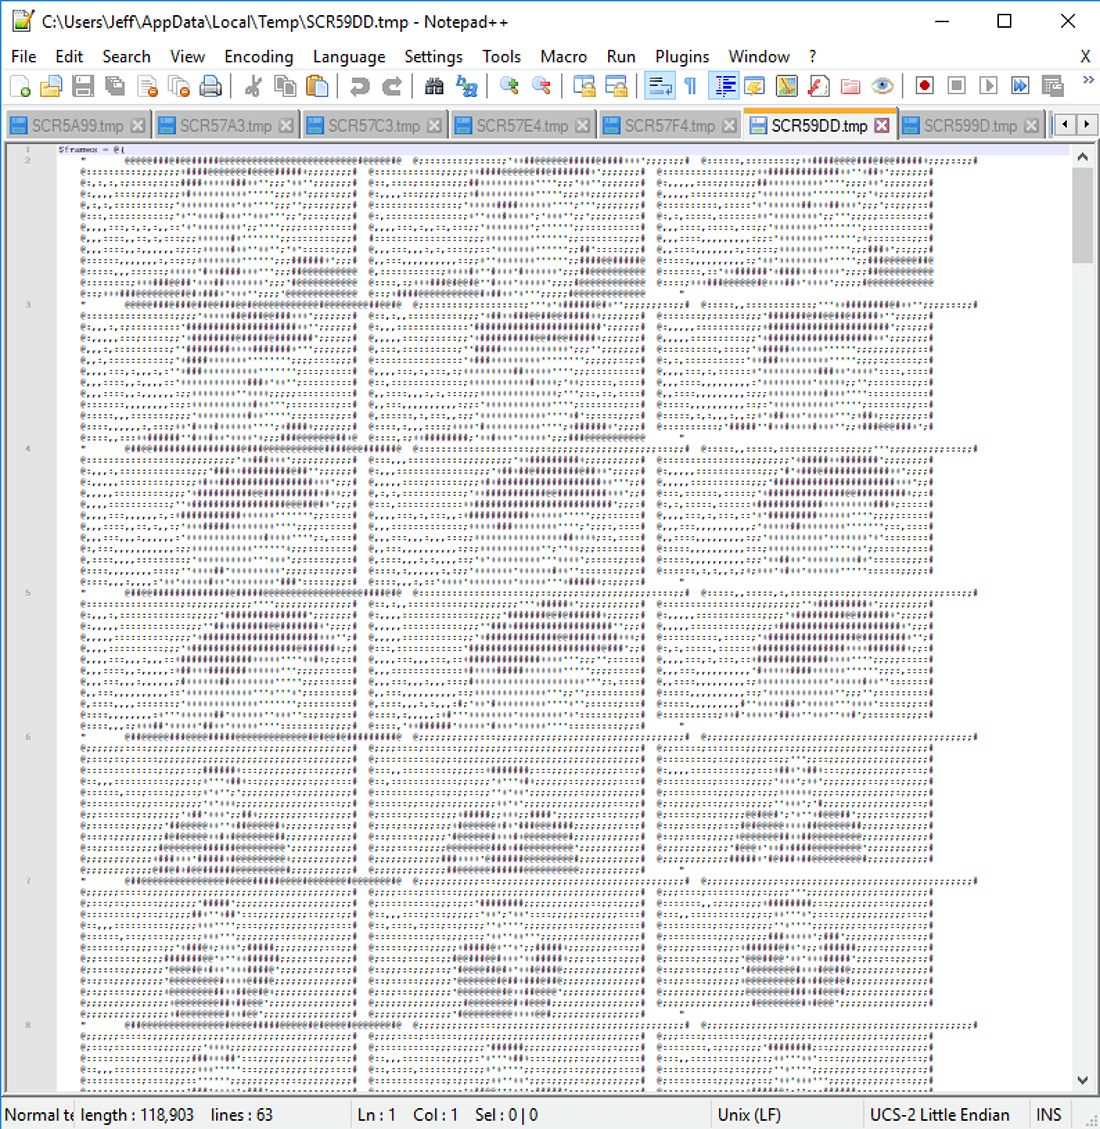Stop macro recording button
The image size is (1100, 1129).
956,86
